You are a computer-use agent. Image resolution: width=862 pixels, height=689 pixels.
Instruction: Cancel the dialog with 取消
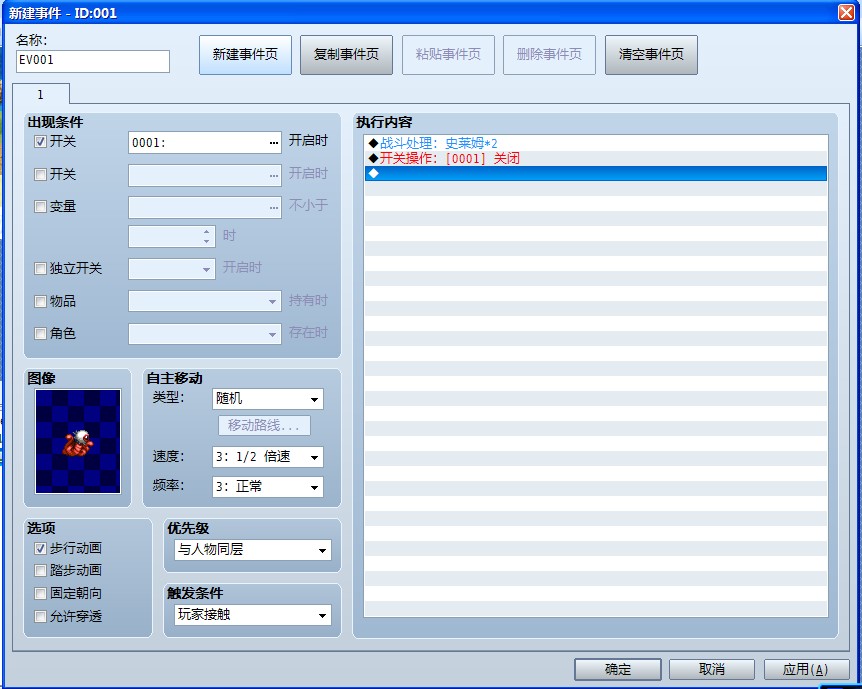pos(711,669)
